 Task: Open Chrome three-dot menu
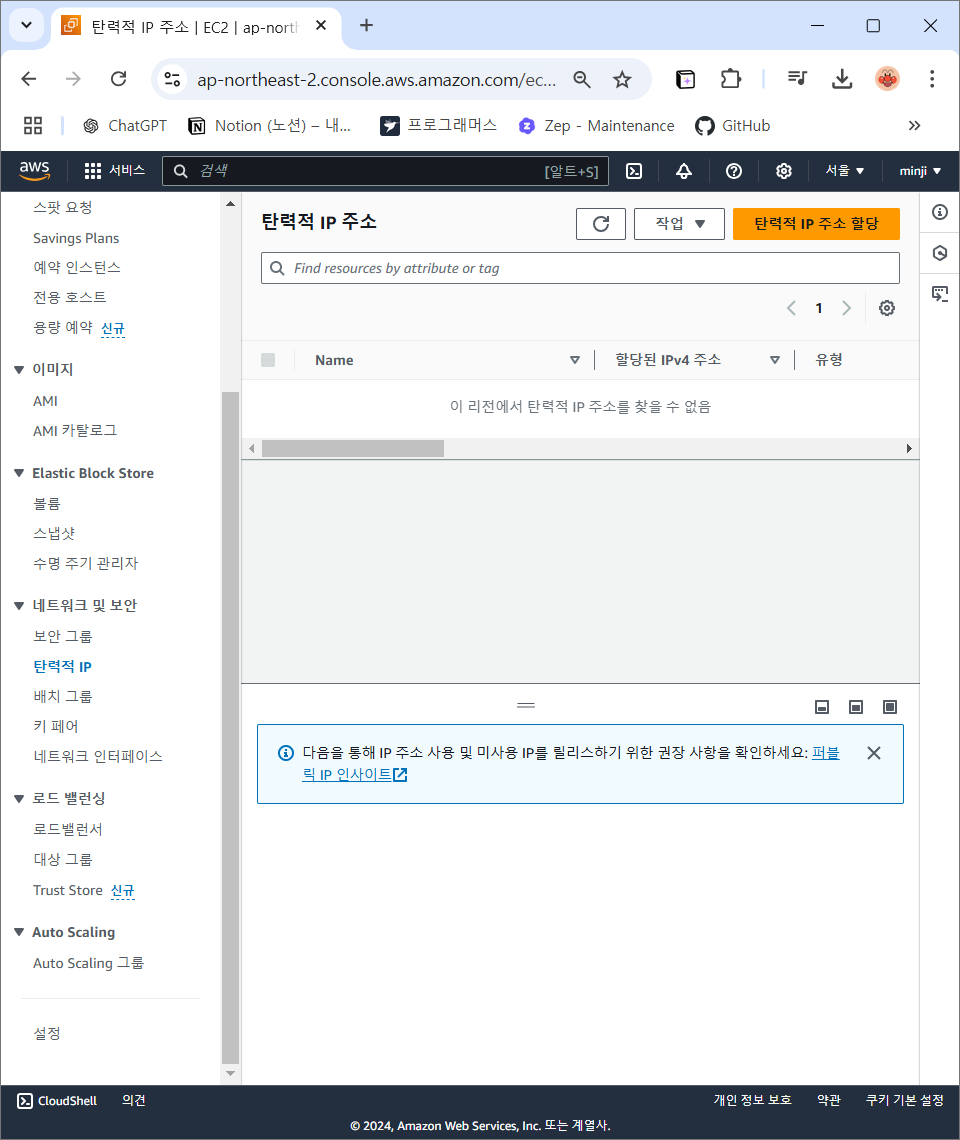[932, 79]
